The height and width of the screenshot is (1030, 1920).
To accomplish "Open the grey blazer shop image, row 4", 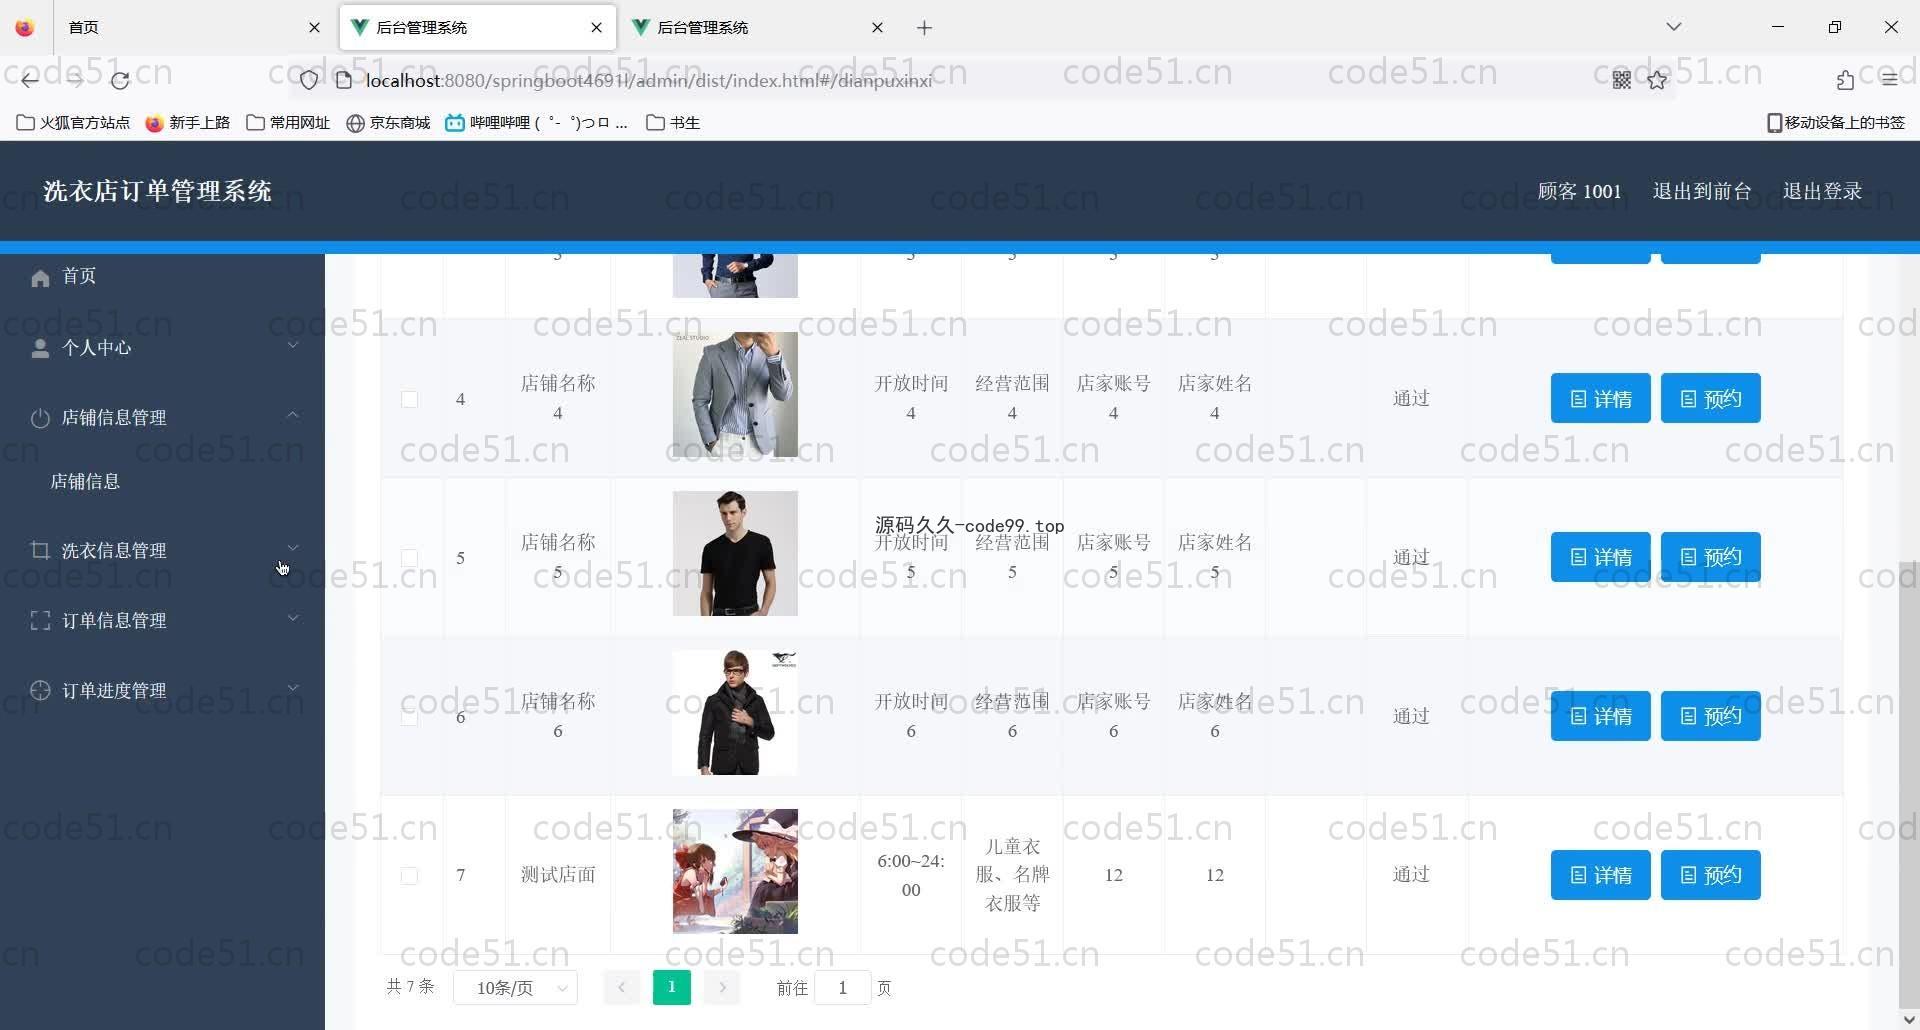I will pos(735,394).
